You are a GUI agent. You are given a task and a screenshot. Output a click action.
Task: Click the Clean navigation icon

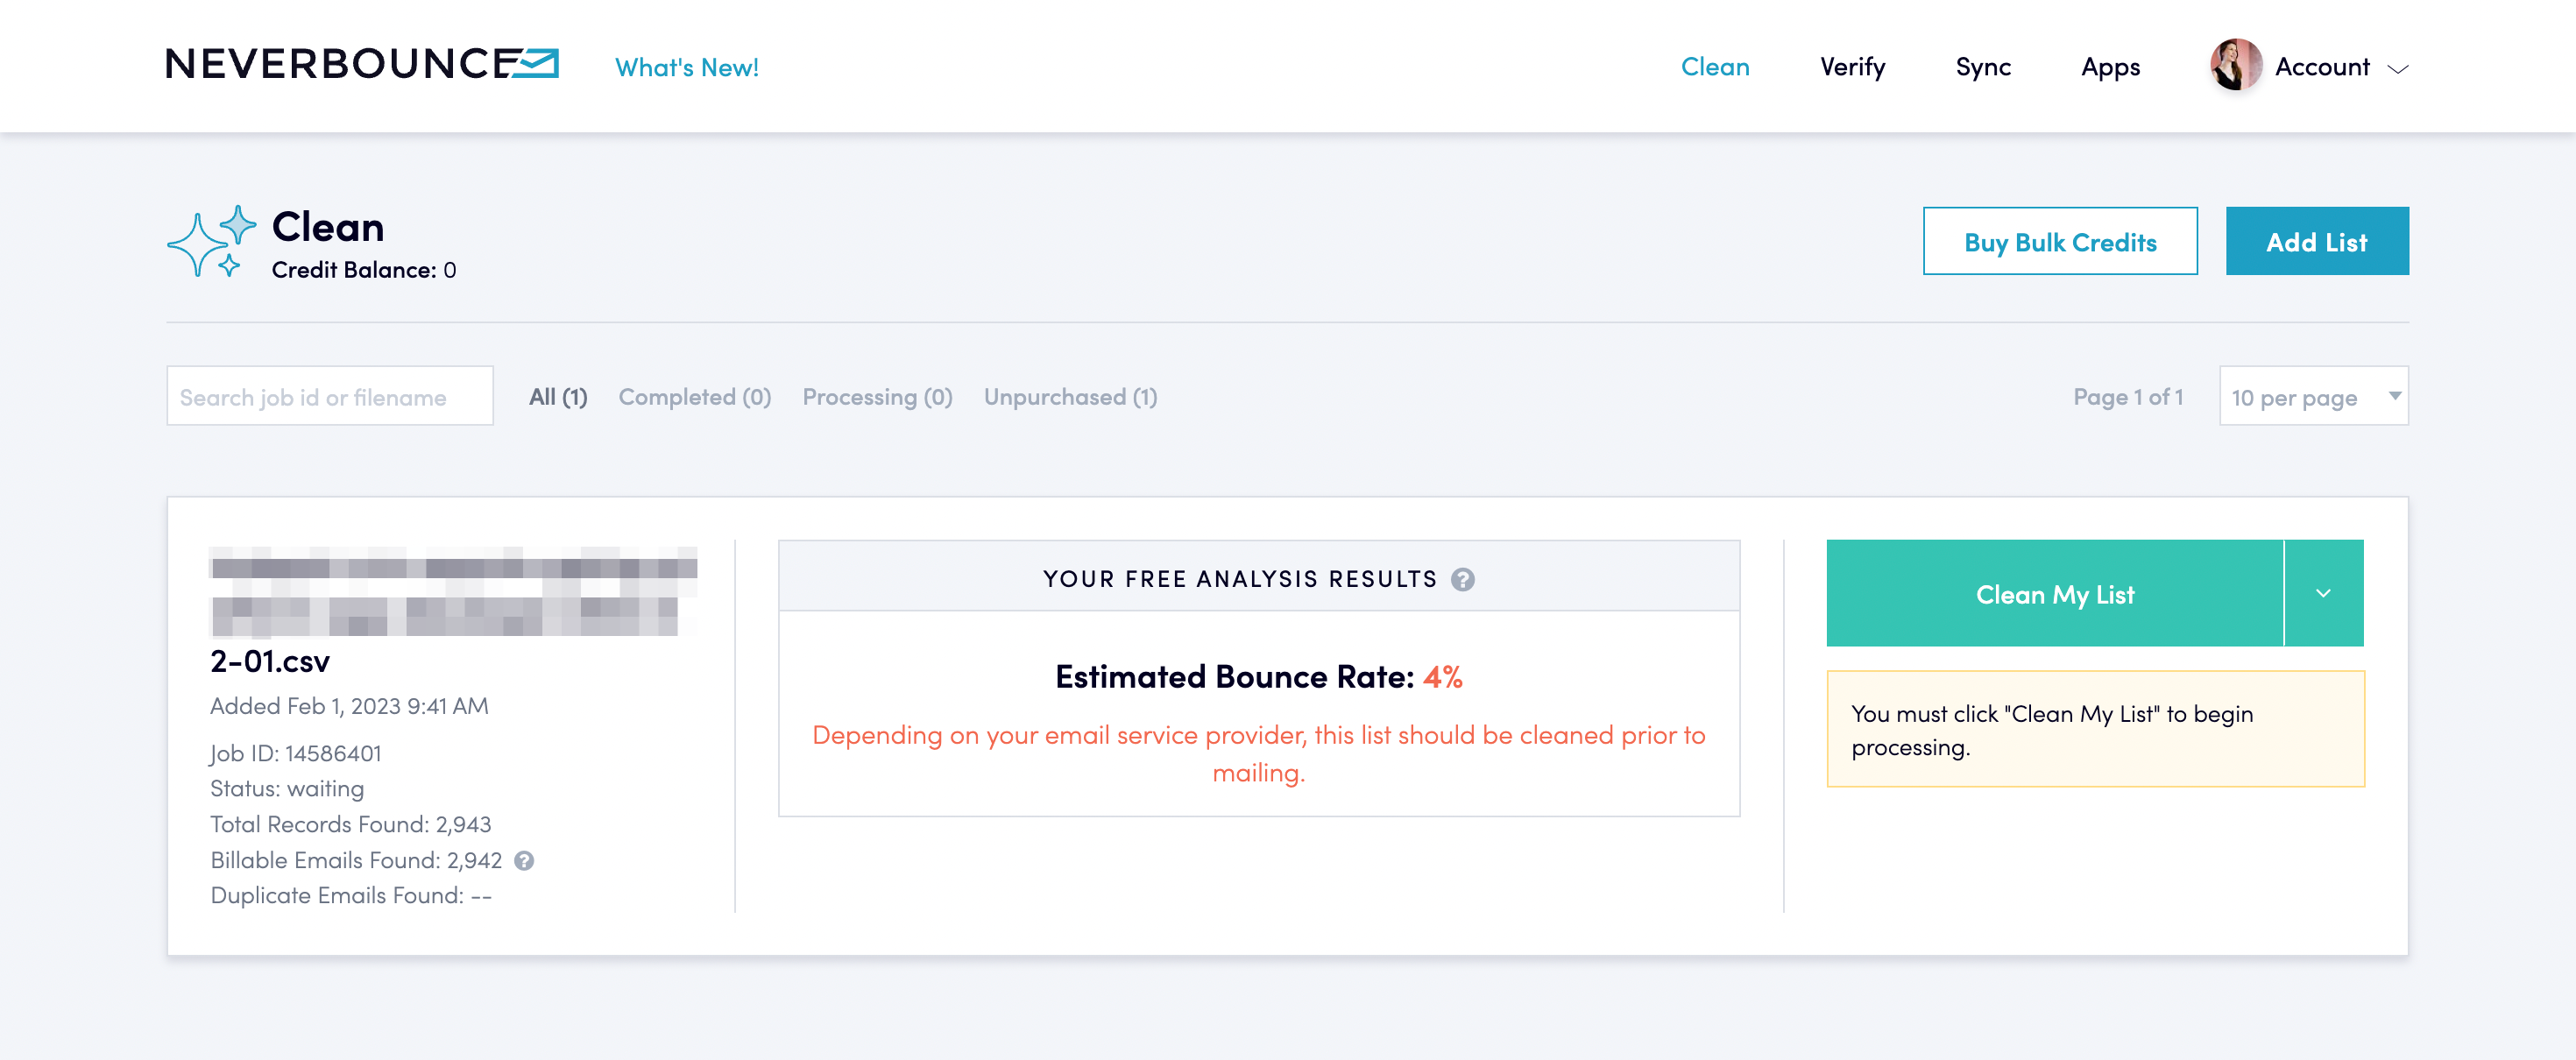(1716, 66)
